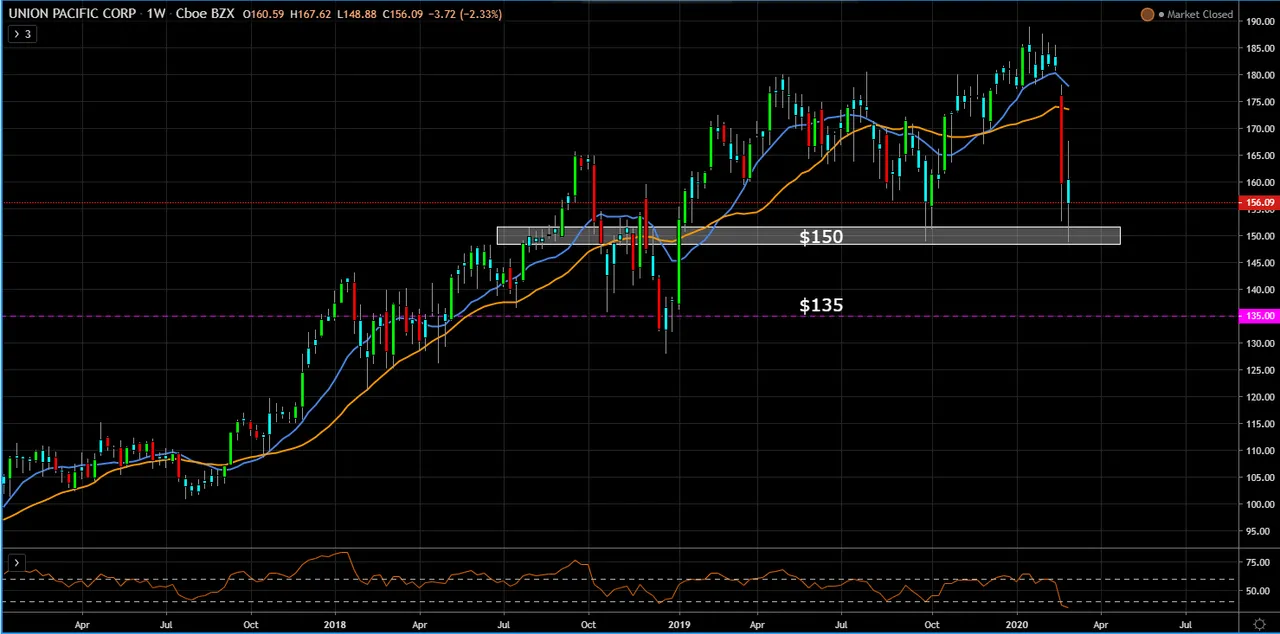Expand the collapsed indicators legend showing 3
Screen dimensions: 1280x634
[21, 34]
